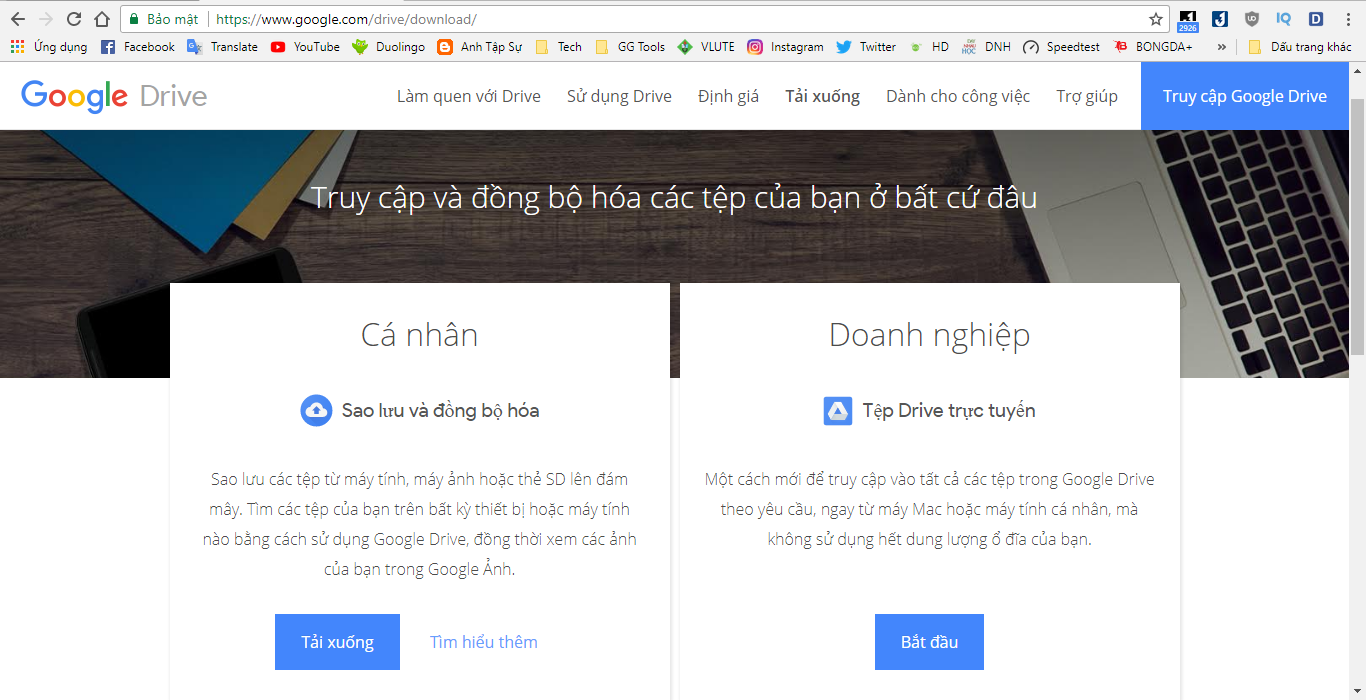Open the Translate bookmark
The width and height of the screenshot is (1366, 700).
click(222, 47)
